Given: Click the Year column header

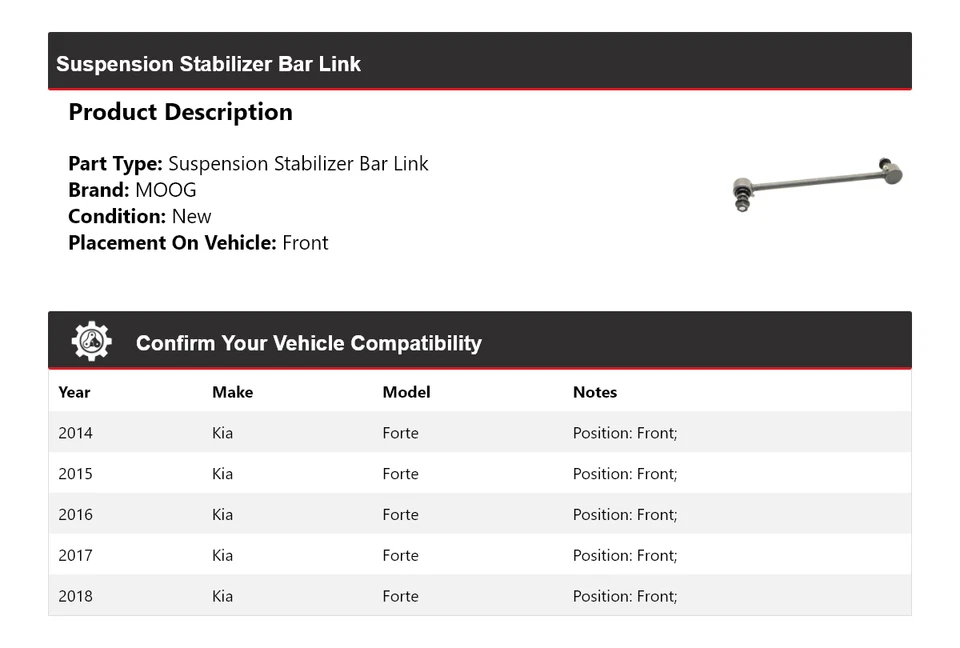Looking at the screenshot, I should click(x=74, y=392).
